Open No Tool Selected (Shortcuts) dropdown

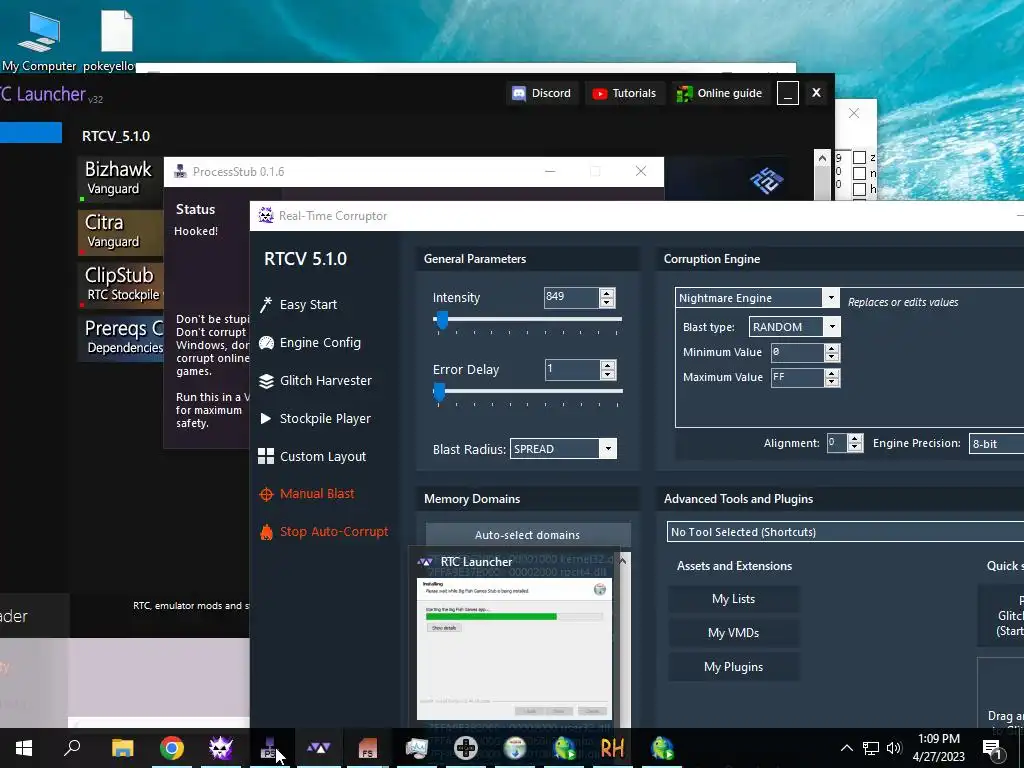[x=845, y=532]
